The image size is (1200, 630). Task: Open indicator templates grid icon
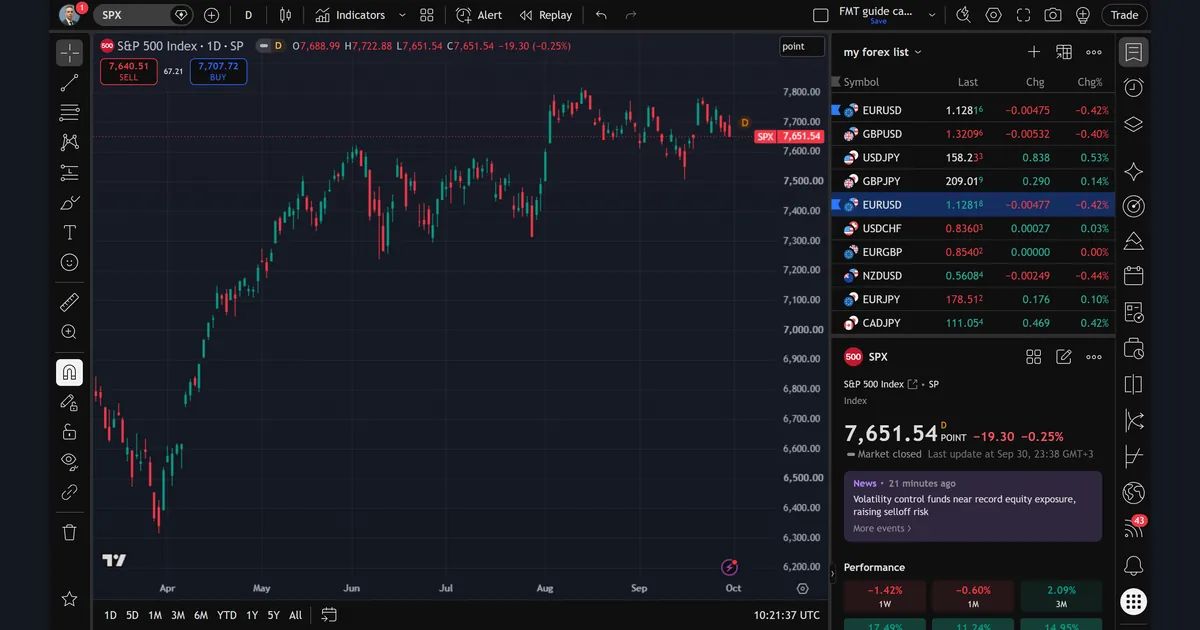pos(427,15)
